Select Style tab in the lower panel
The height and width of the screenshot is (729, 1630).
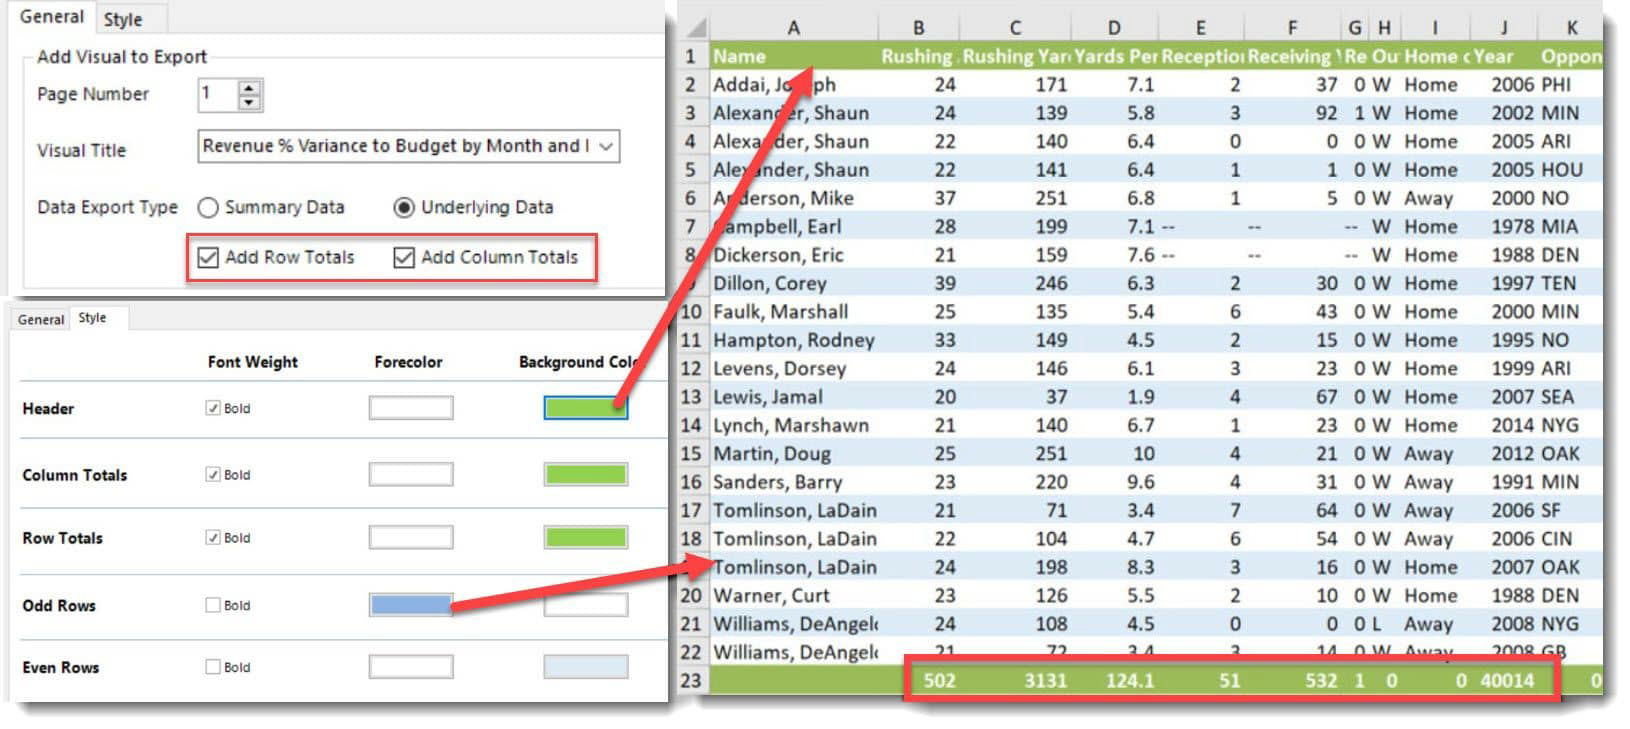click(93, 318)
